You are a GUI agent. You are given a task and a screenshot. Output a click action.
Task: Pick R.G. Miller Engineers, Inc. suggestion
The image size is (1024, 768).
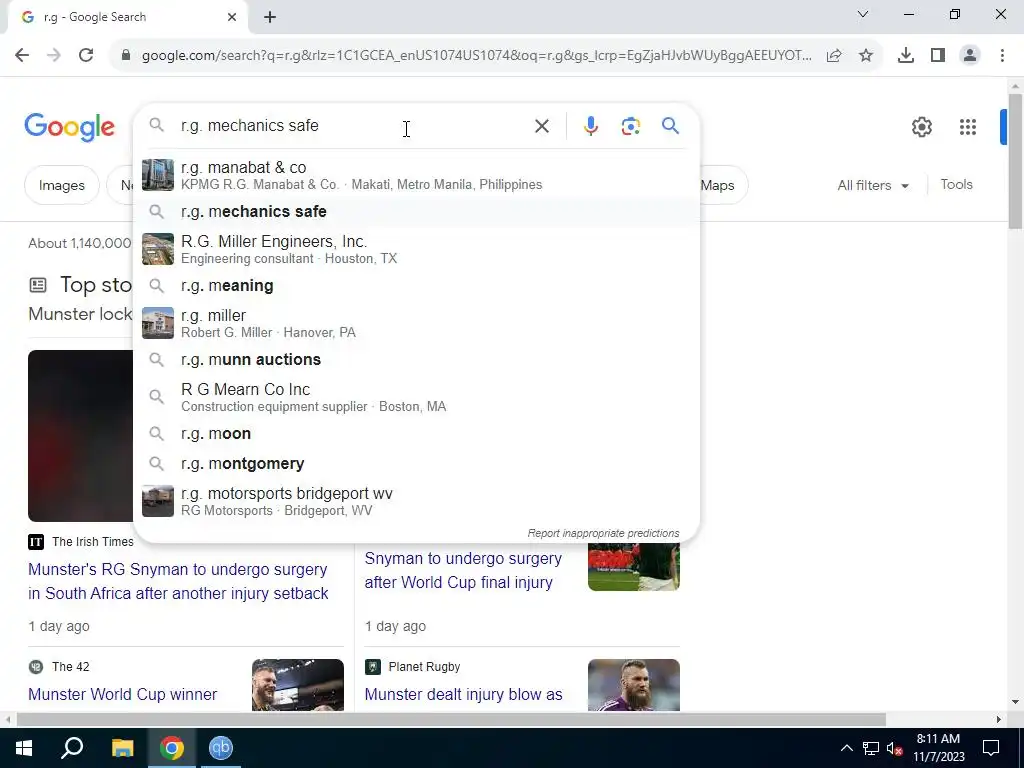pos(416,249)
